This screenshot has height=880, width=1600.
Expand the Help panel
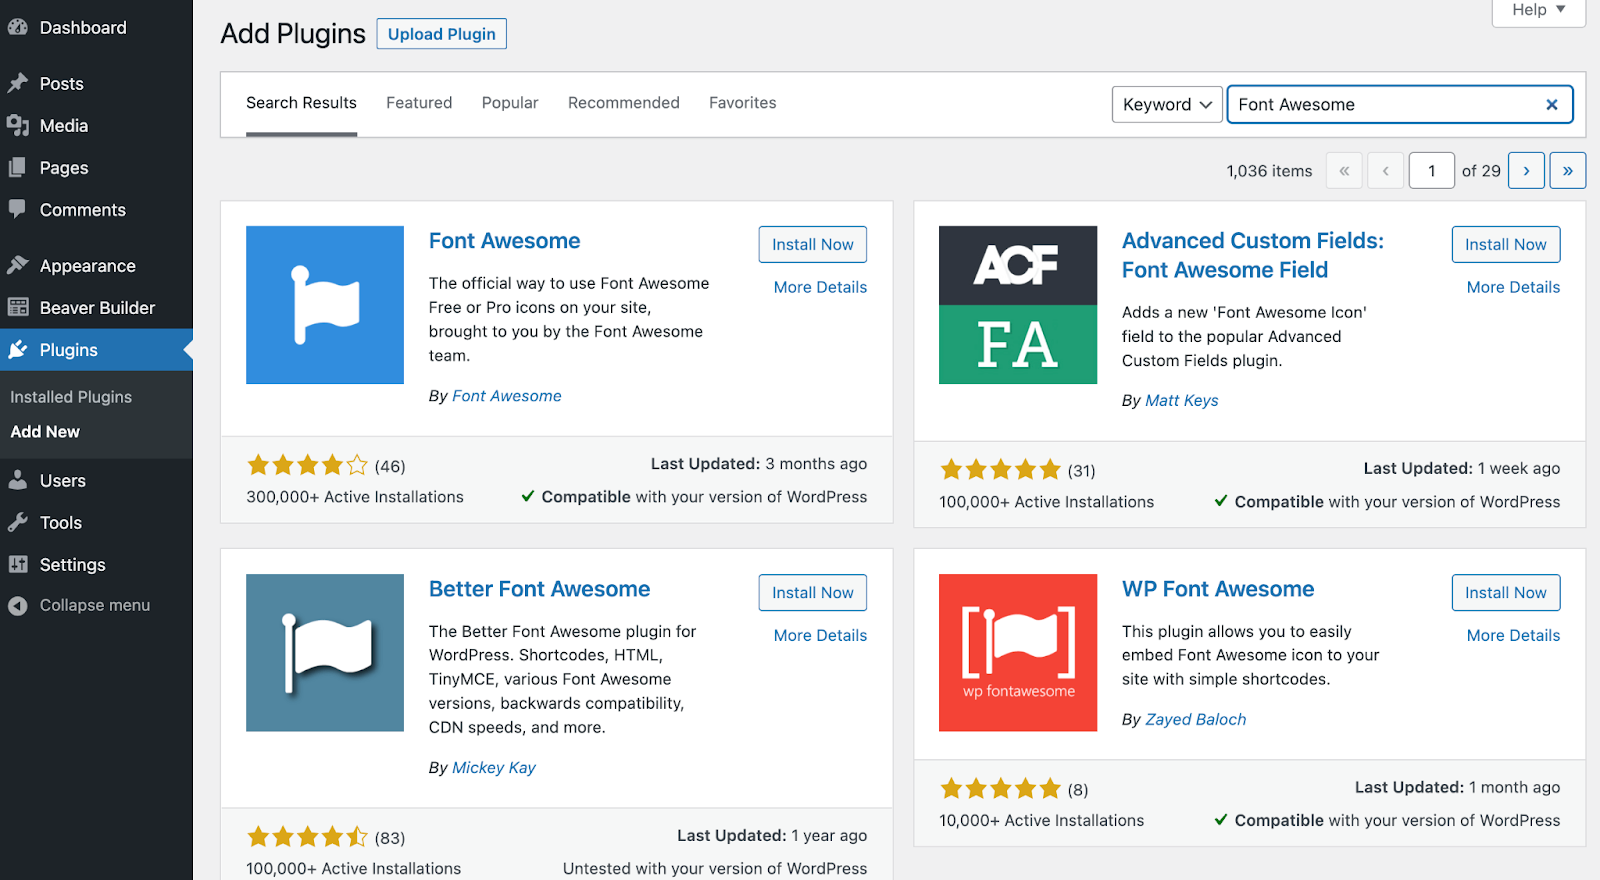[1538, 10]
